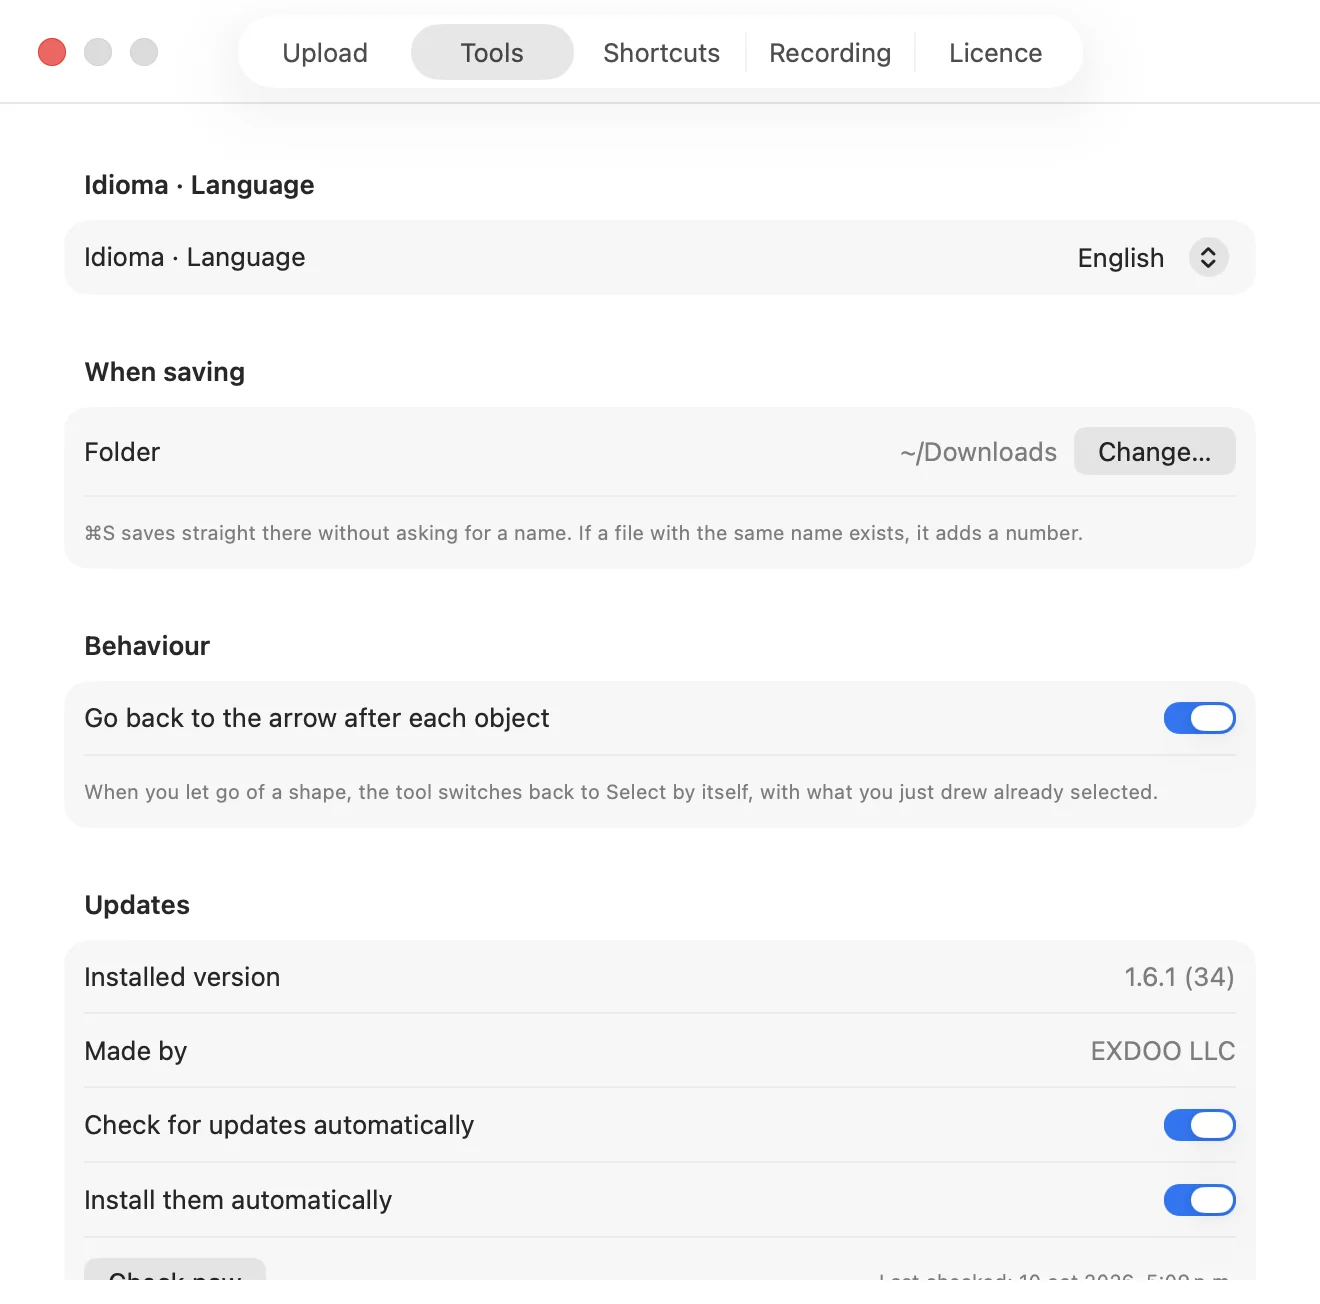Select the version number 1.6.1 (34)
This screenshot has width=1320, height=1304.
tap(1180, 977)
